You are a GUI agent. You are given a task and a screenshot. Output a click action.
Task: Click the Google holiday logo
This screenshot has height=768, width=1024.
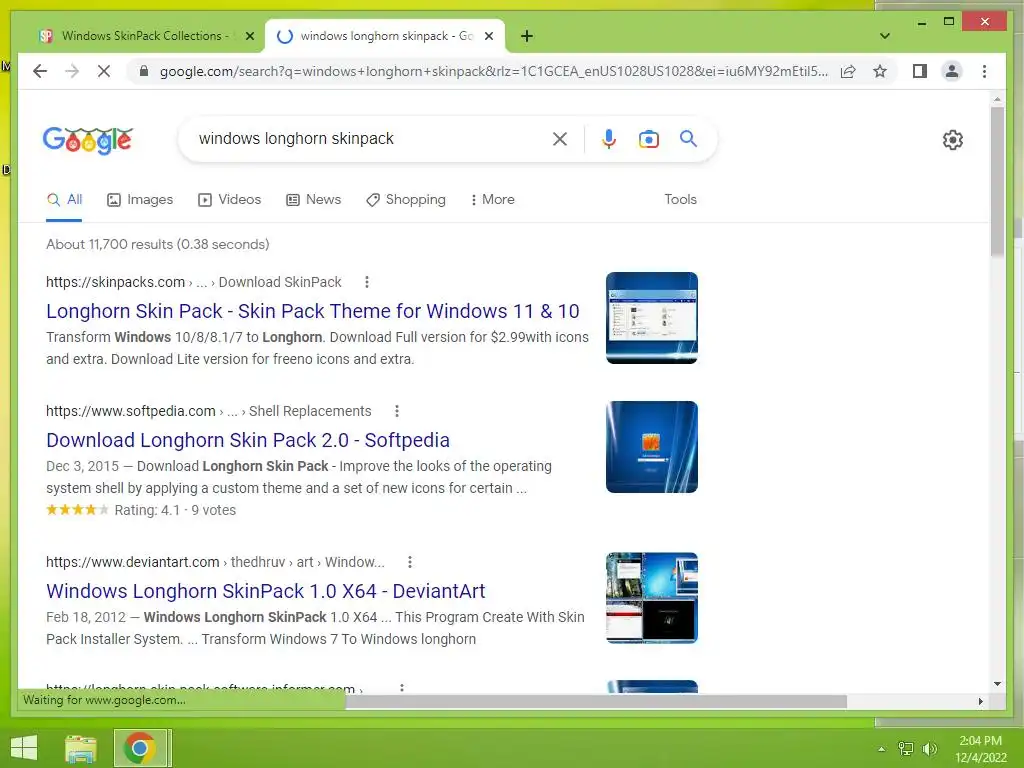[88, 139]
